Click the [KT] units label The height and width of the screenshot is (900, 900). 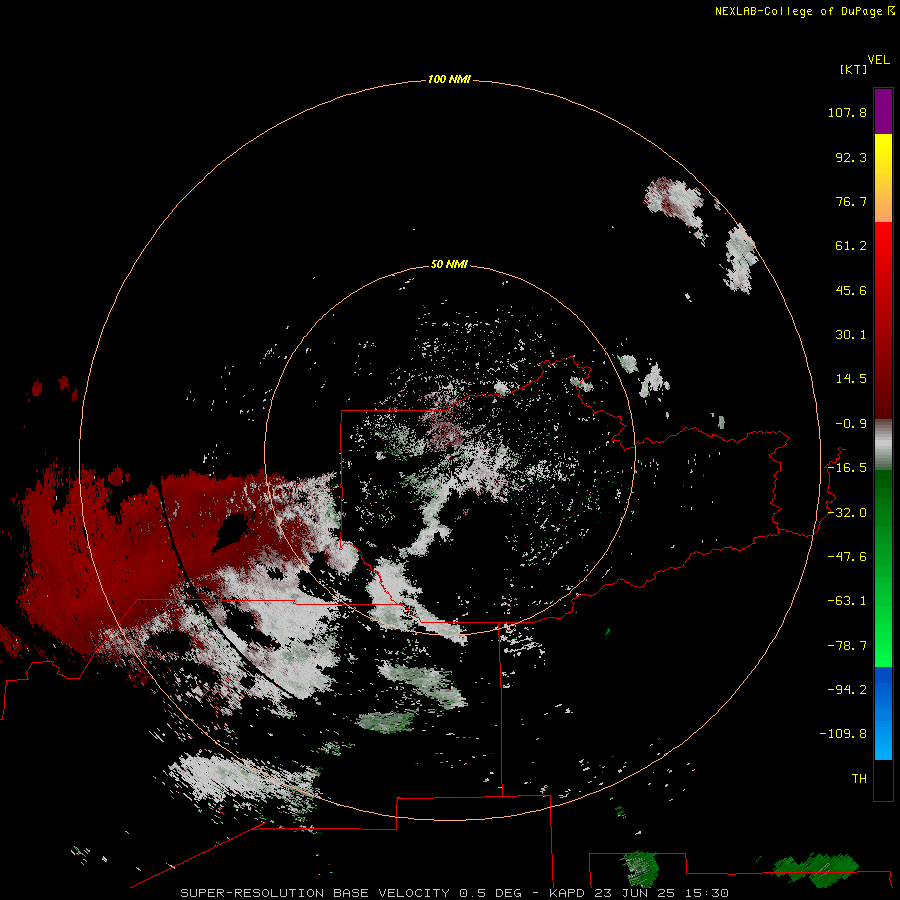click(853, 69)
